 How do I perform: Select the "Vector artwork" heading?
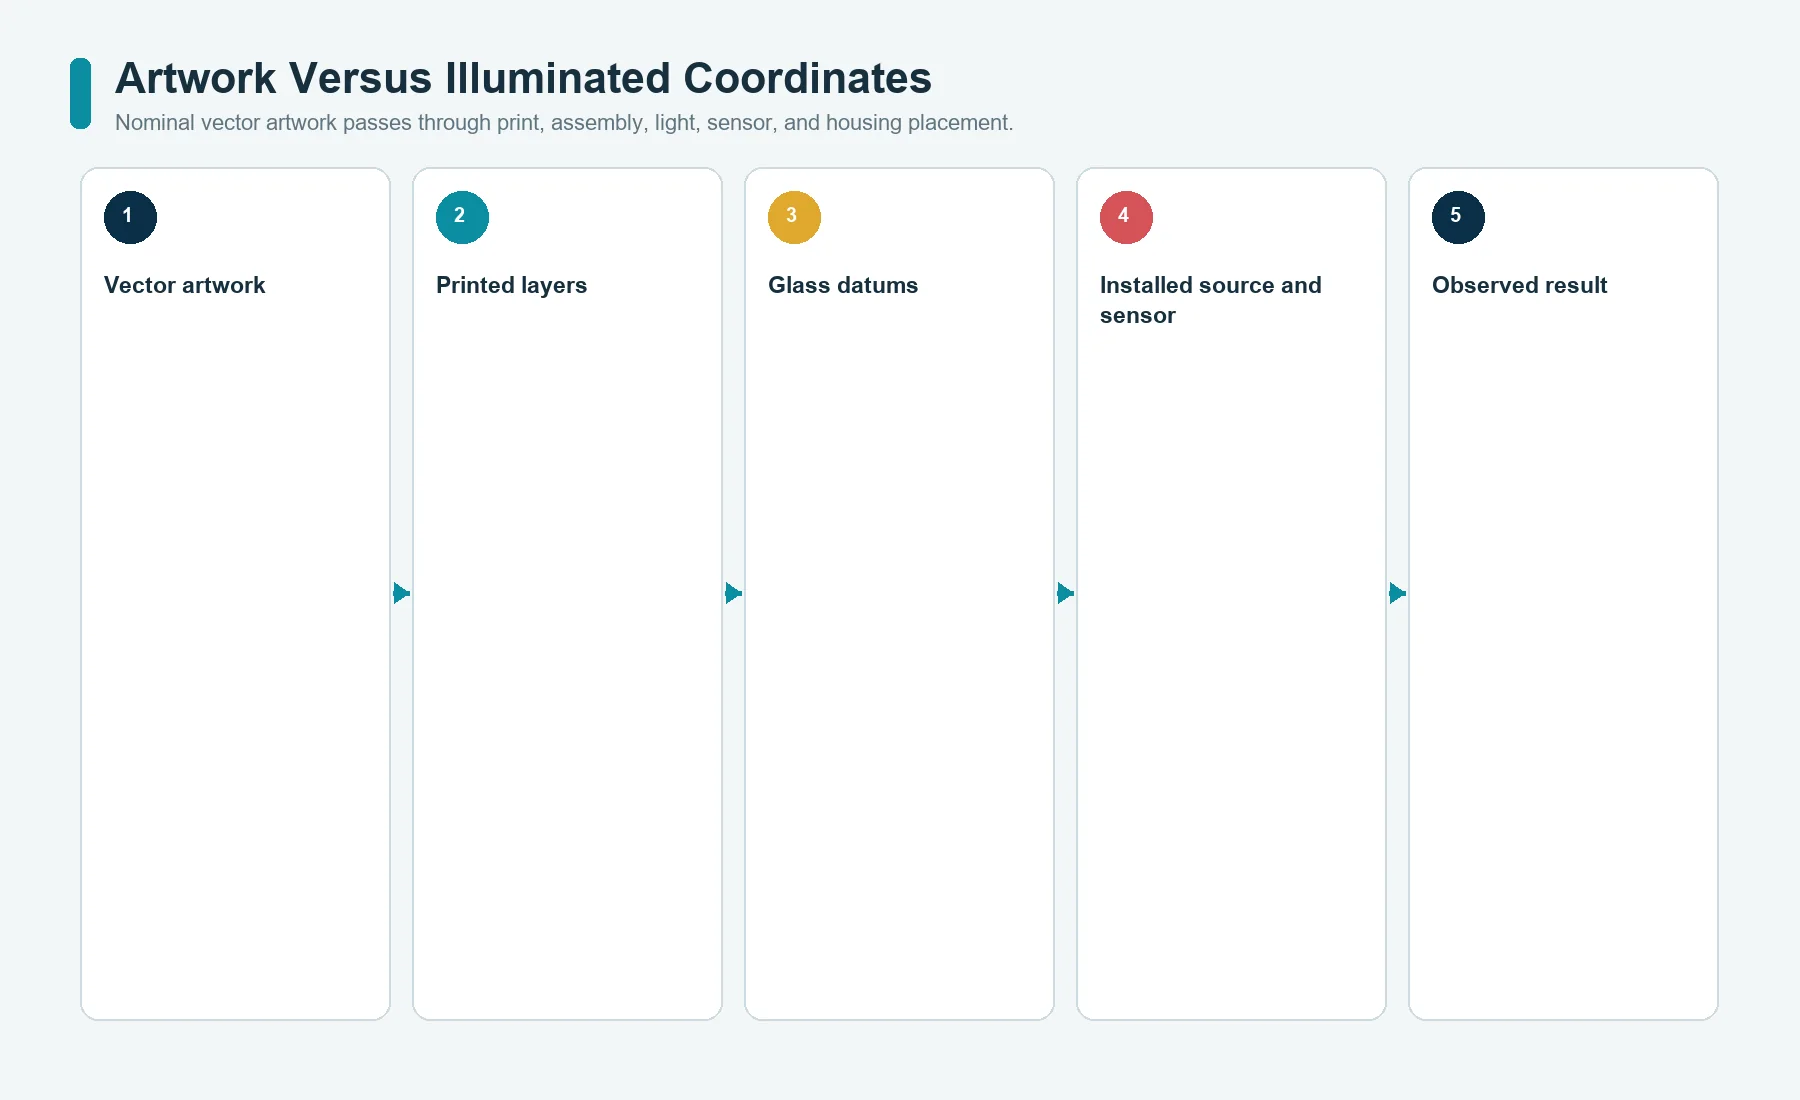click(185, 285)
